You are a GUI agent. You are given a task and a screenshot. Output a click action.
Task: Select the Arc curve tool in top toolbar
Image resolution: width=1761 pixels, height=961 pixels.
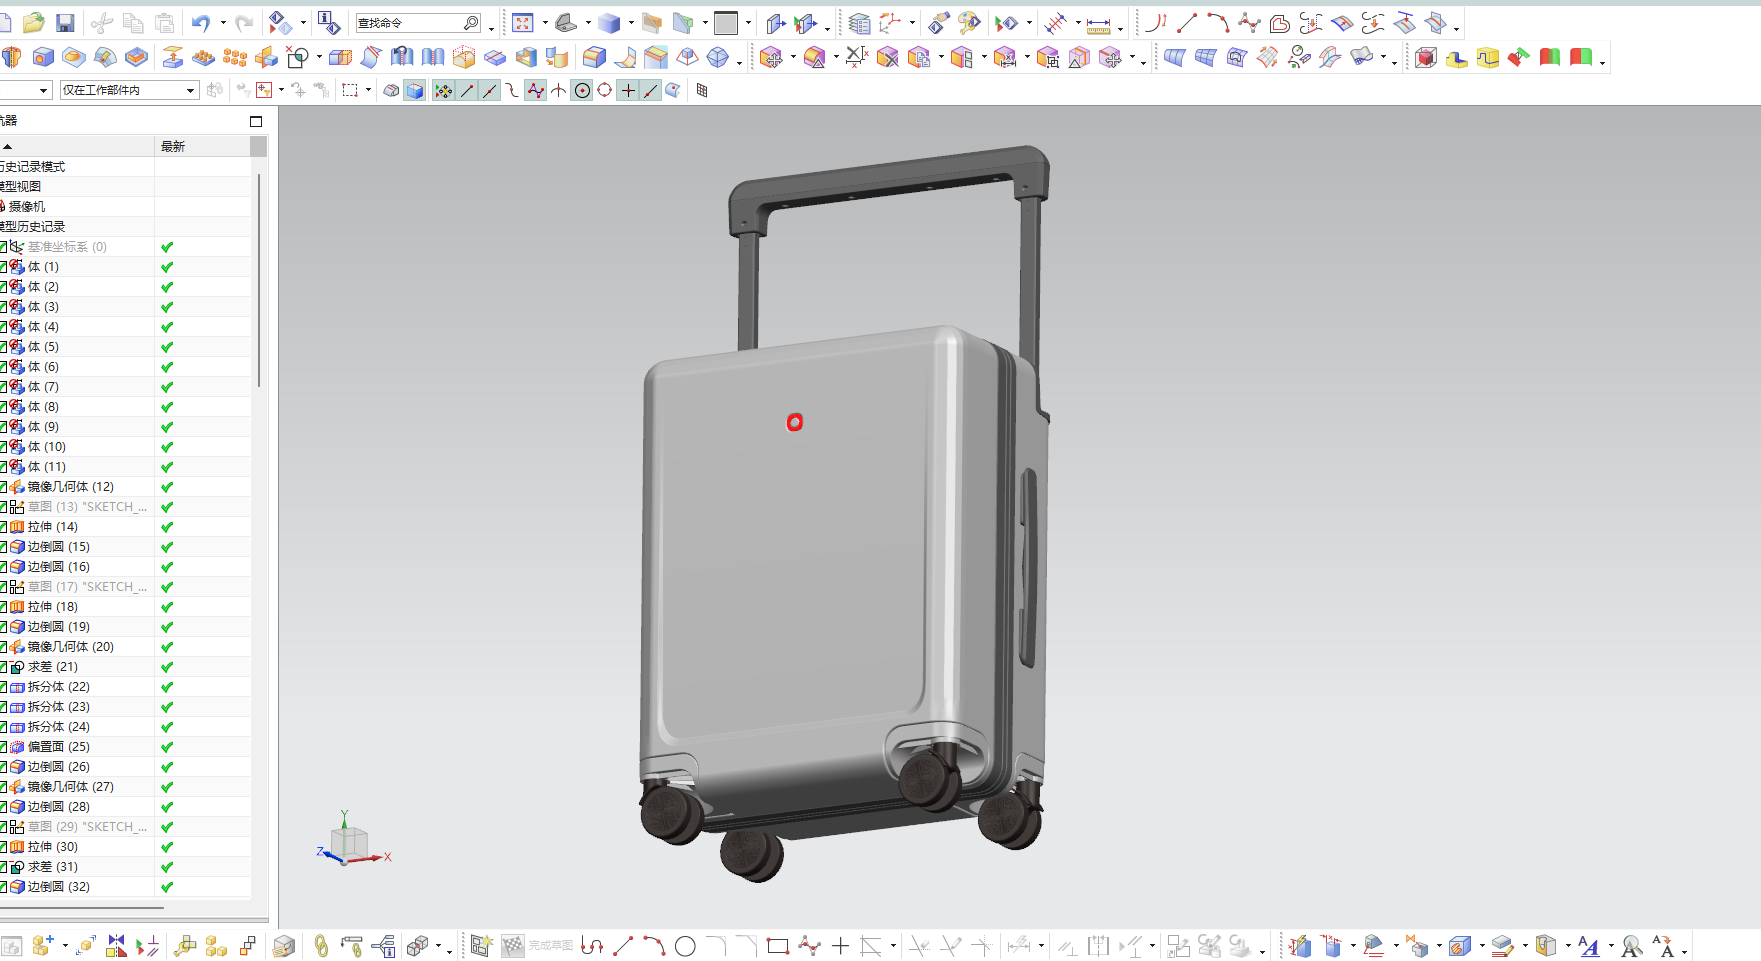pyautogui.click(x=1217, y=23)
